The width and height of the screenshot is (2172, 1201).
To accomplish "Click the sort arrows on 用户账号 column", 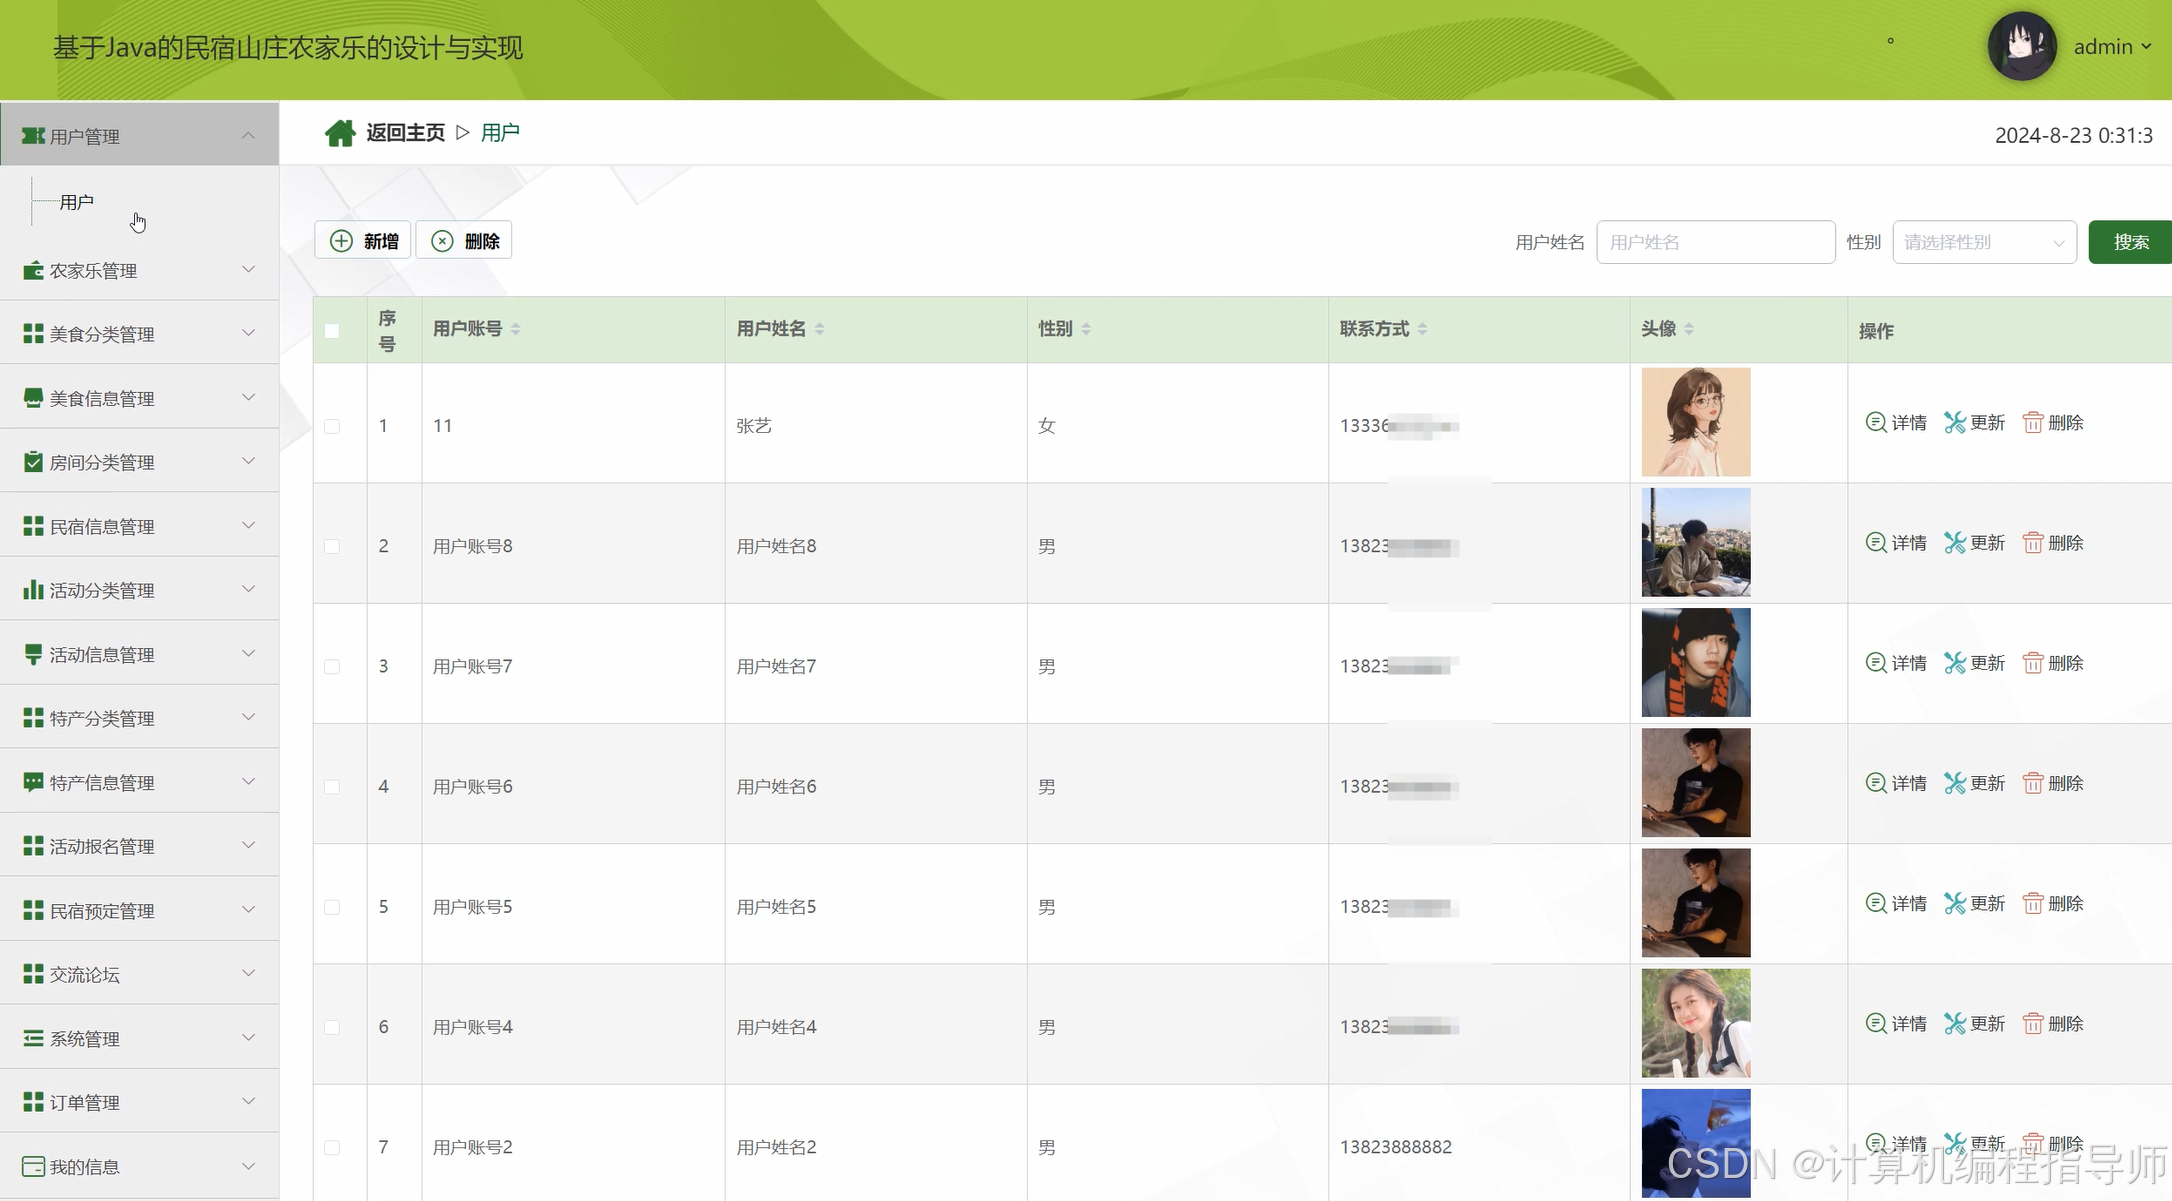I will [516, 329].
